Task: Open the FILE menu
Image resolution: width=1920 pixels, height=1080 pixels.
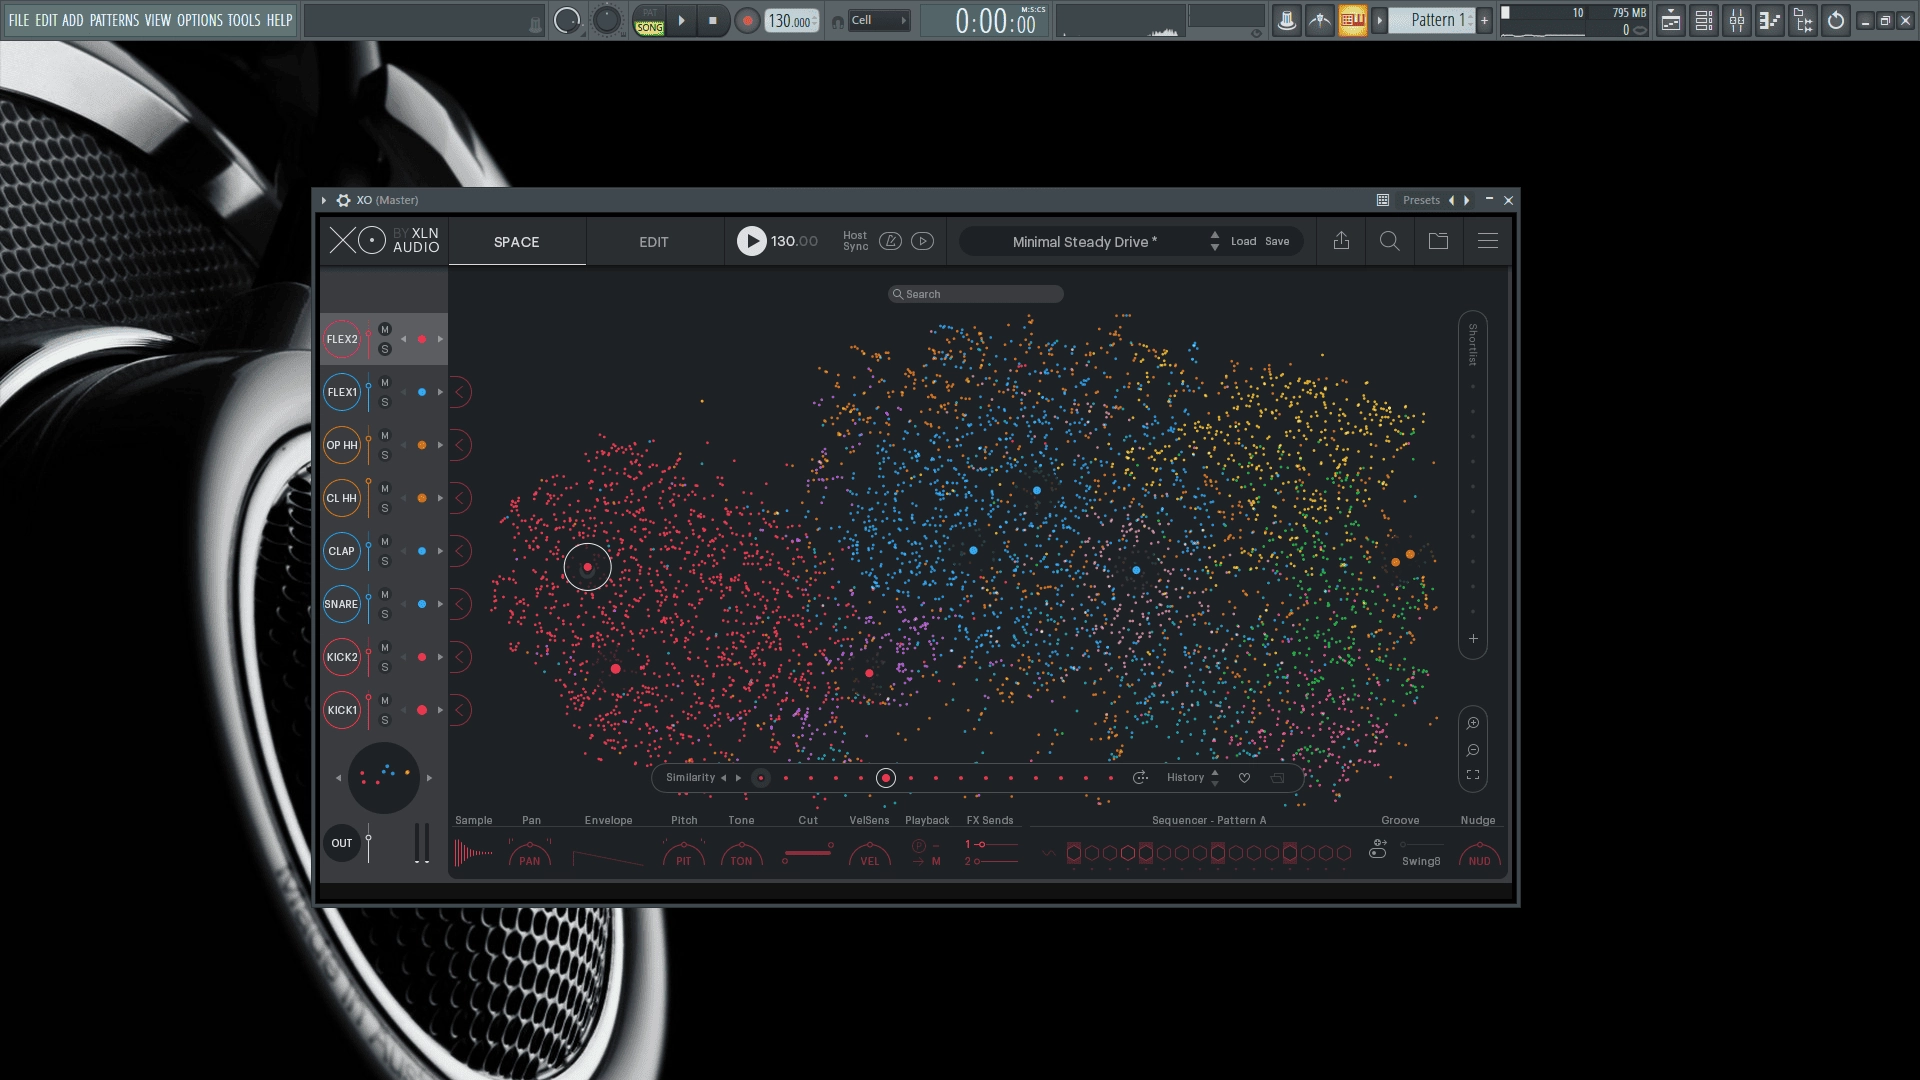Action: [19, 20]
